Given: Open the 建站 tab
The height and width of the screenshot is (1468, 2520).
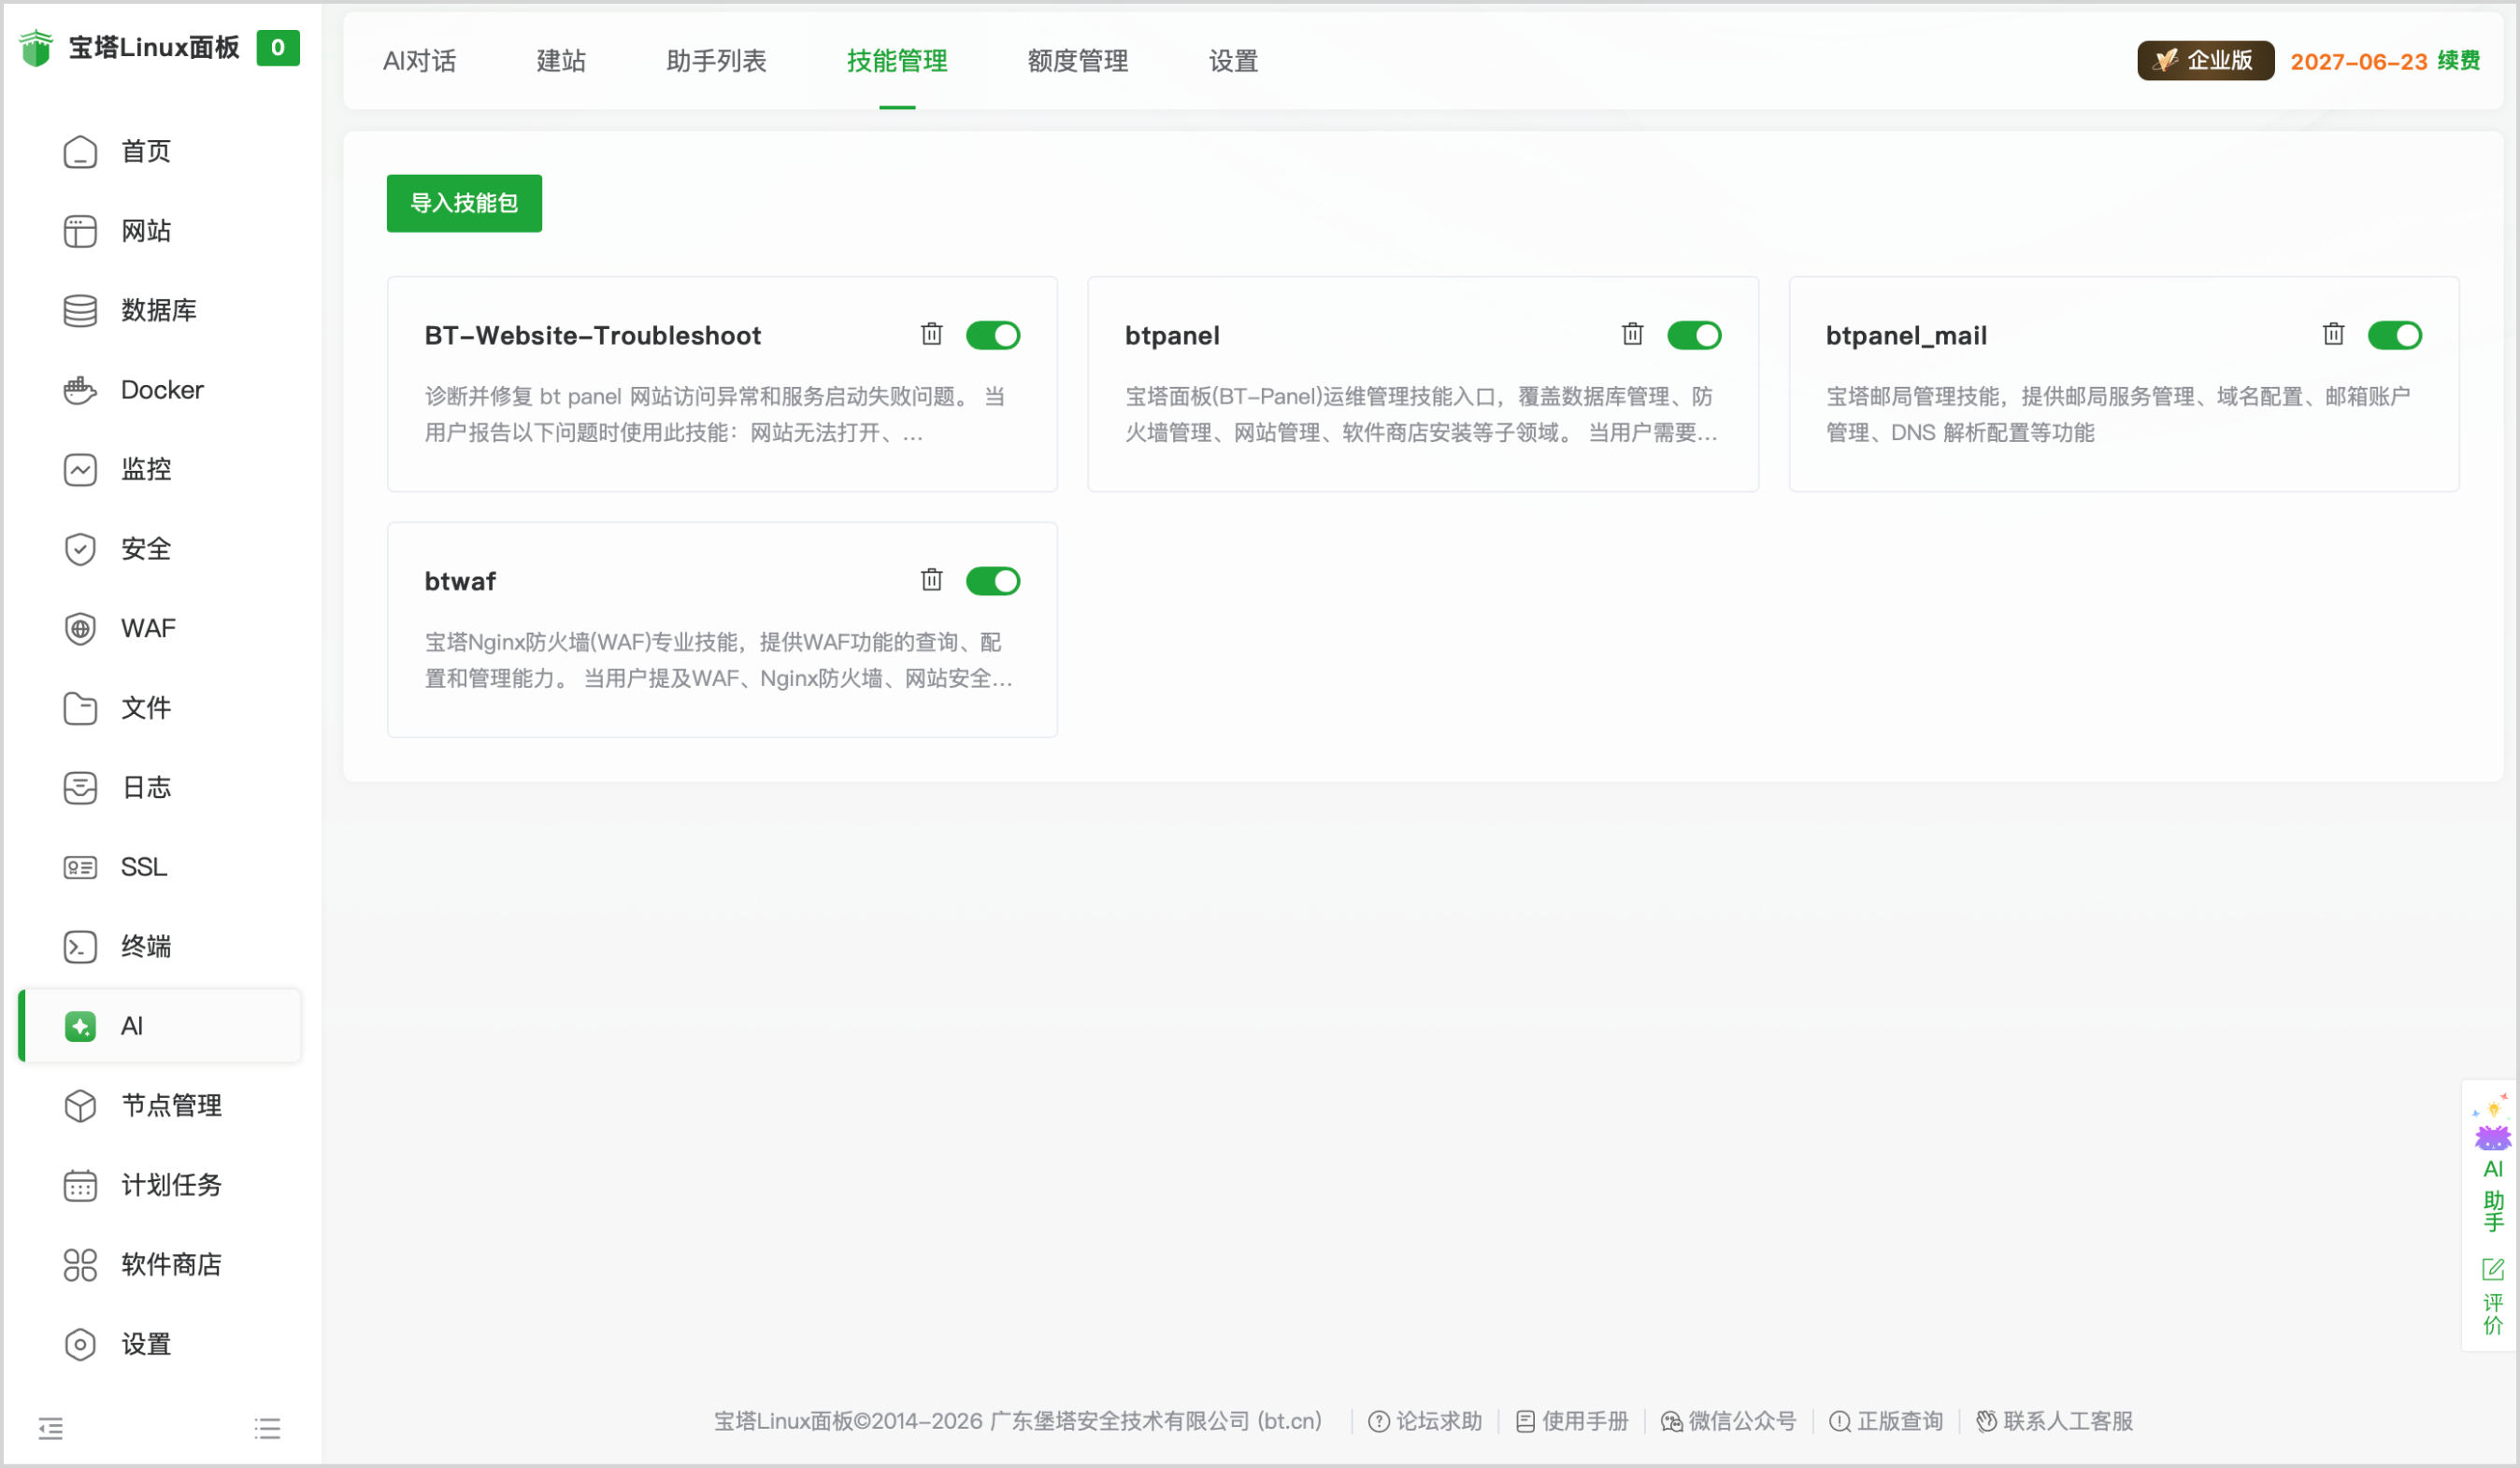Looking at the screenshot, I should pos(561,61).
